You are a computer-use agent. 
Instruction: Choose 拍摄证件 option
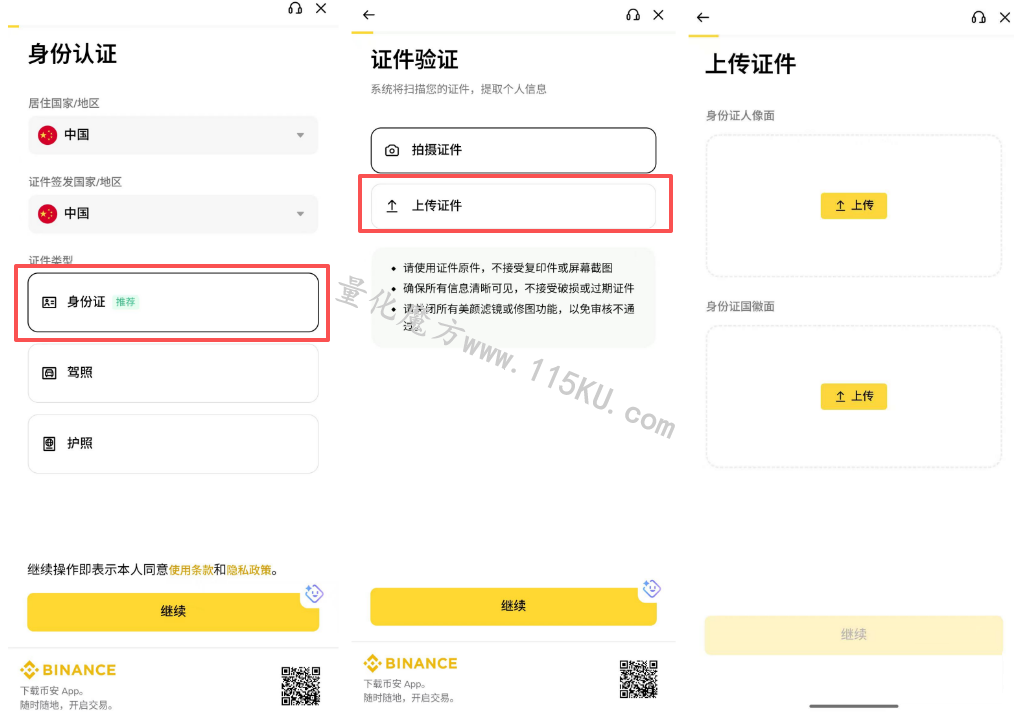pos(513,150)
